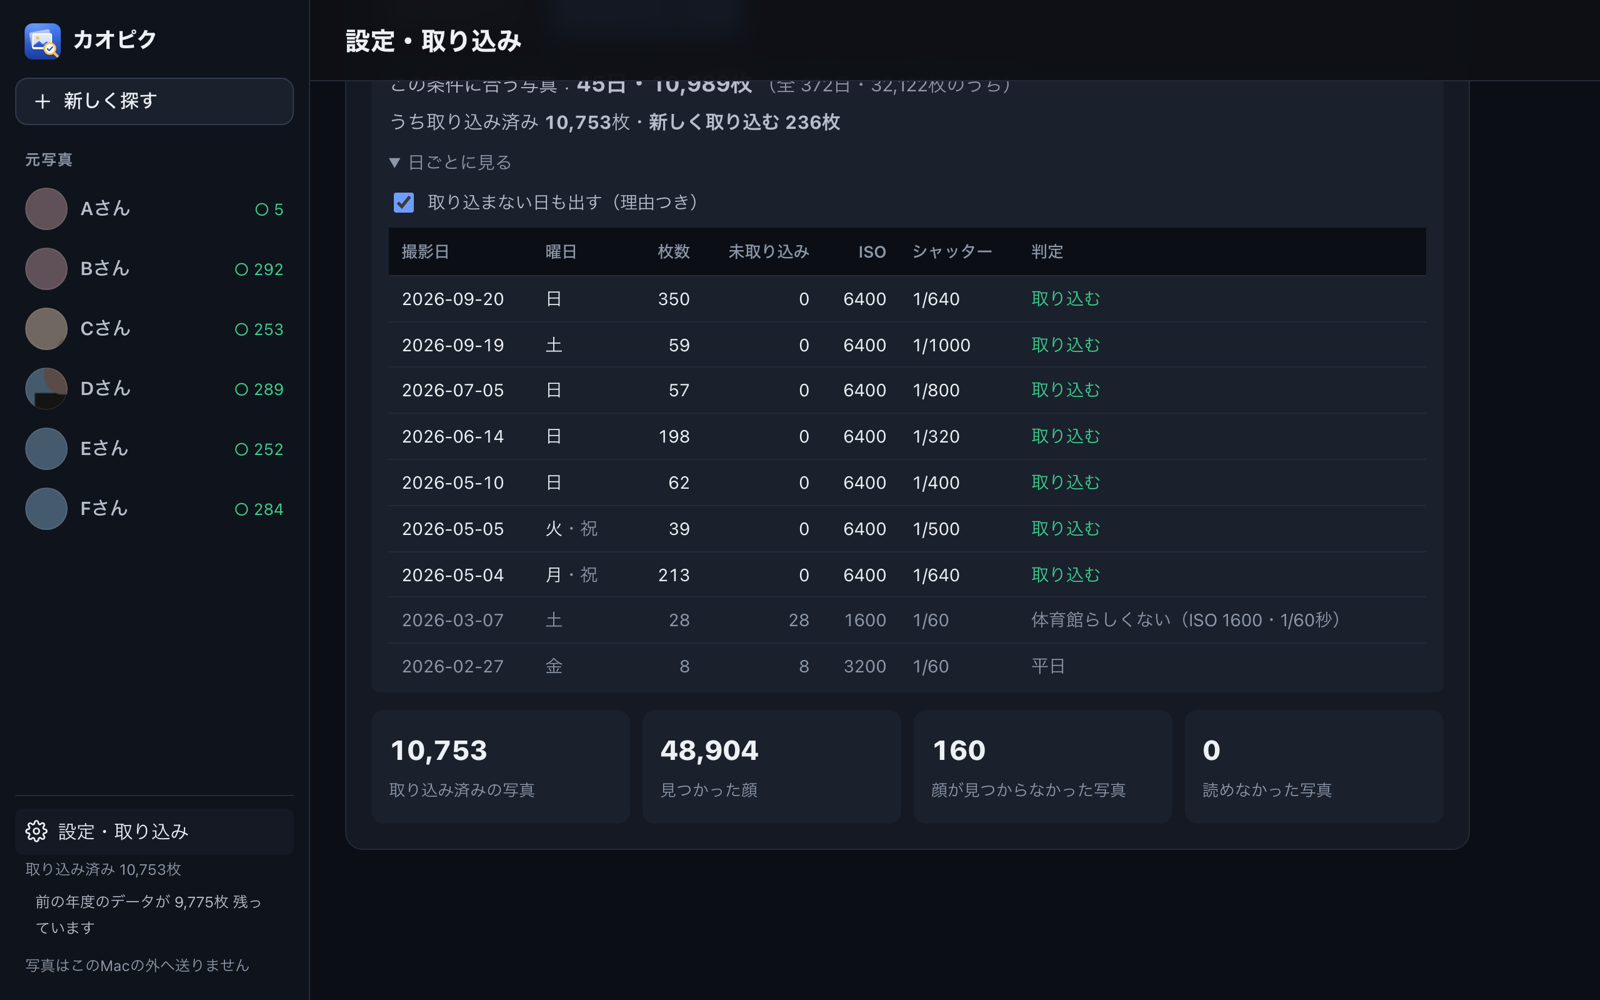The height and width of the screenshot is (1000, 1600).
Task: Sort by 撮影日 column header
Action: point(425,252)
